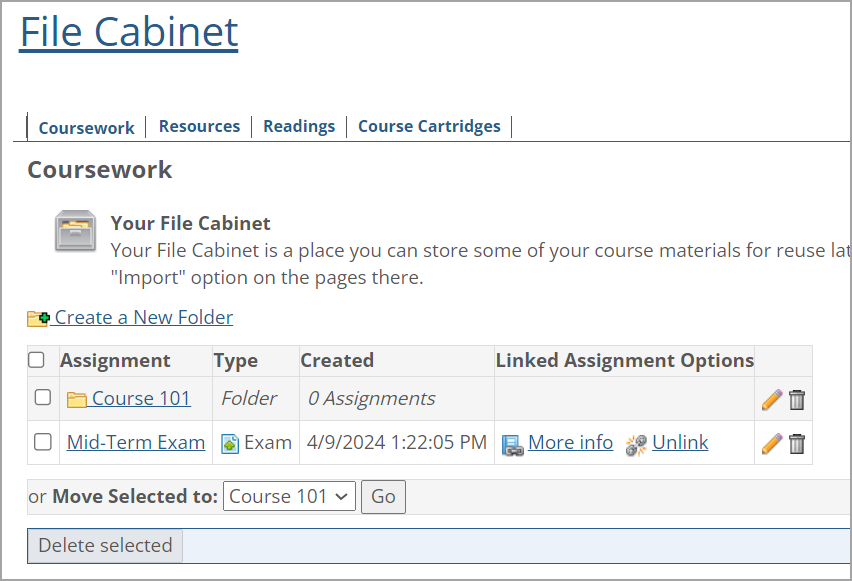Click the broken chain Unlink icon
The width and height of the screenshot is (852, 581).
[x=636, y=445]
